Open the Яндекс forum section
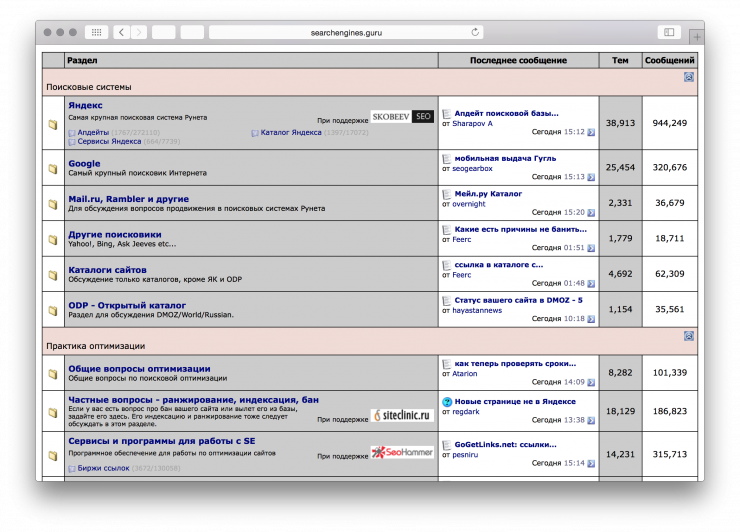The image size is (740, 532). (85, 105)
